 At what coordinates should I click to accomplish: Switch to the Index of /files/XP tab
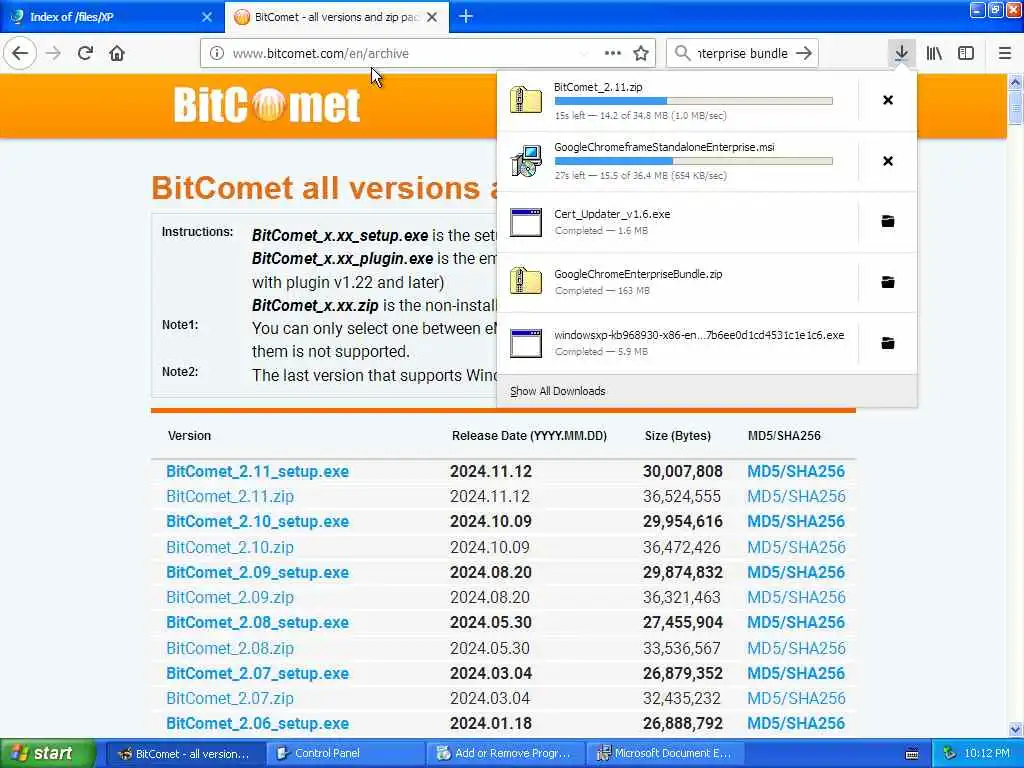click(111, 17)
